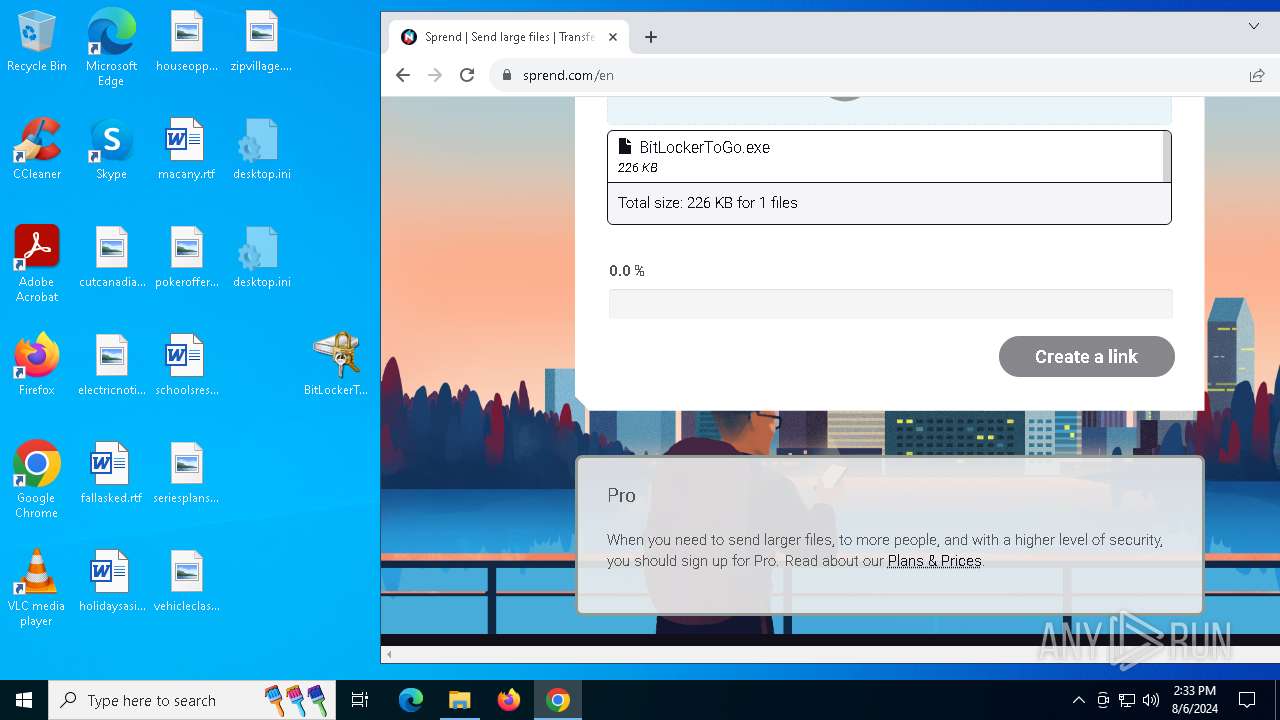
Task: Select fallasked.rtf document on desktop
Action: pyautogui.click(x=111, y=473)
